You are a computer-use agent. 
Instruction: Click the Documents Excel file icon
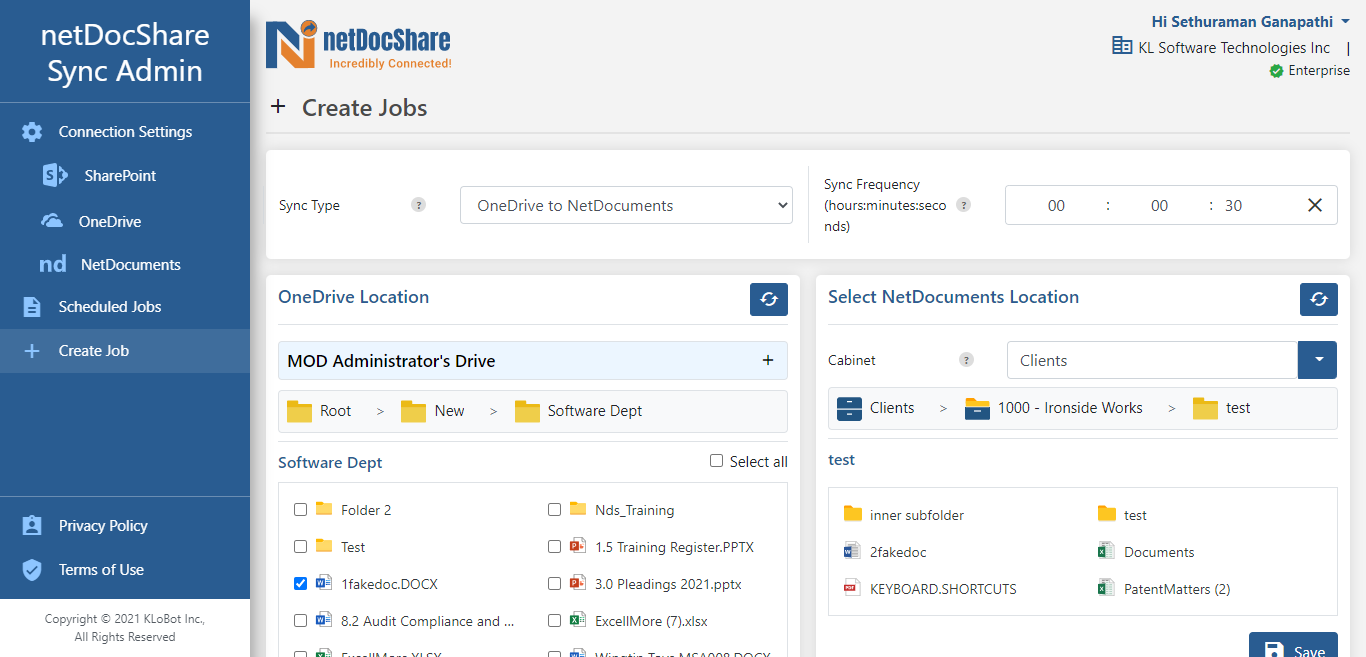click(1106, 551)
